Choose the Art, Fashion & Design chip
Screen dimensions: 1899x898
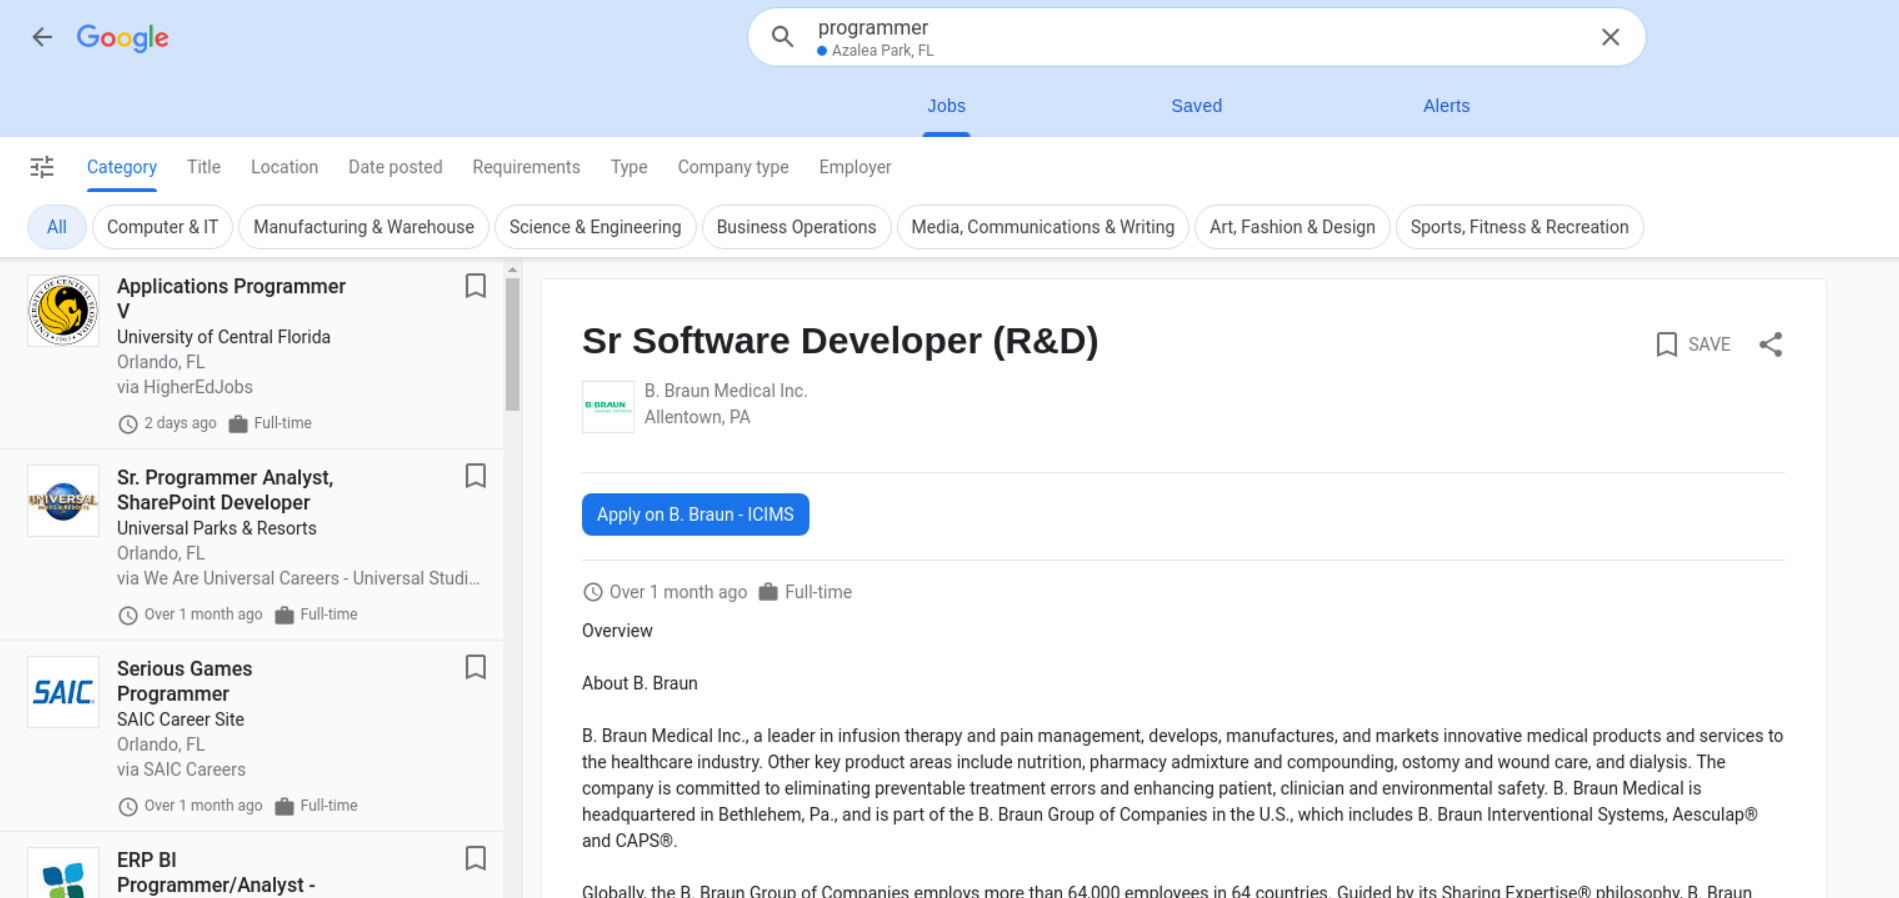(x=1292, y=227)
